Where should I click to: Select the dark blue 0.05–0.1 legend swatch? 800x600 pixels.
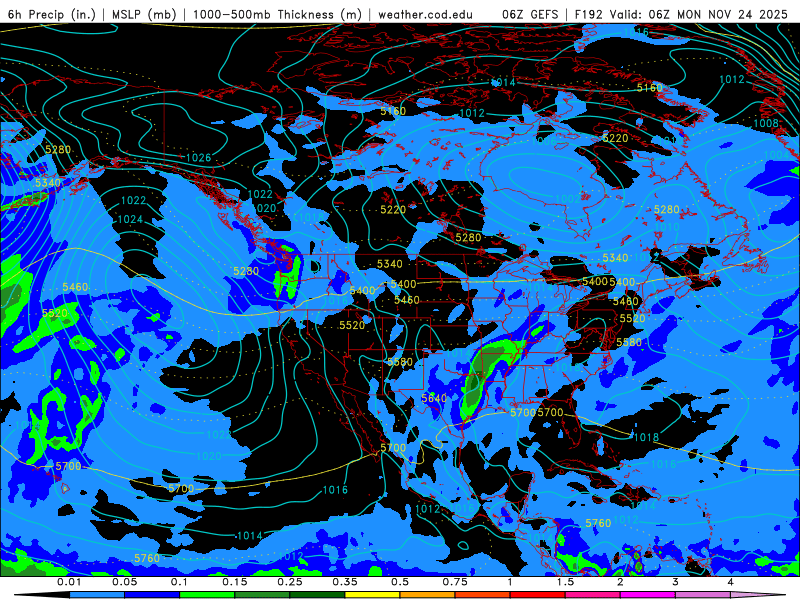tap(152, 595)
